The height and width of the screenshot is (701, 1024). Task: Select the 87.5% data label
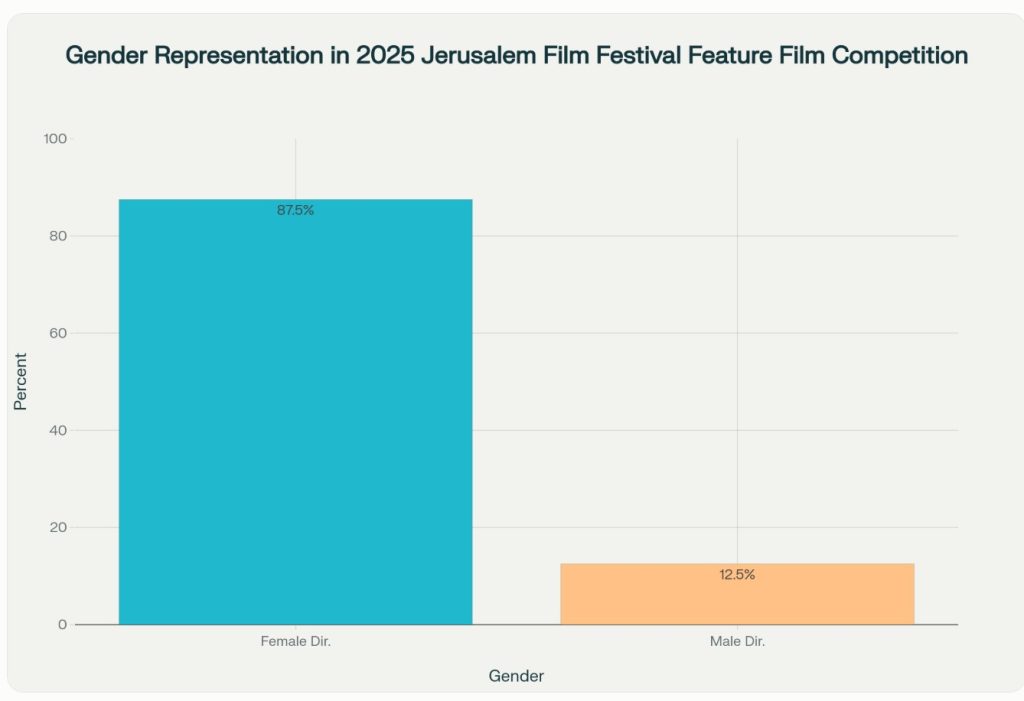[295, 210]
